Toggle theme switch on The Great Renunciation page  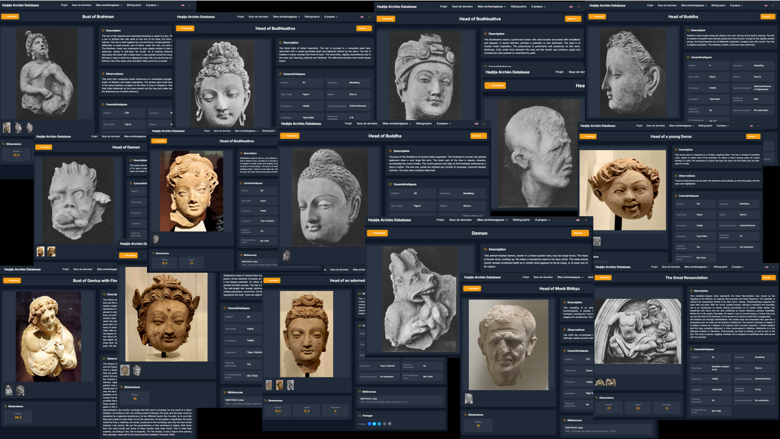click(773, 267)
